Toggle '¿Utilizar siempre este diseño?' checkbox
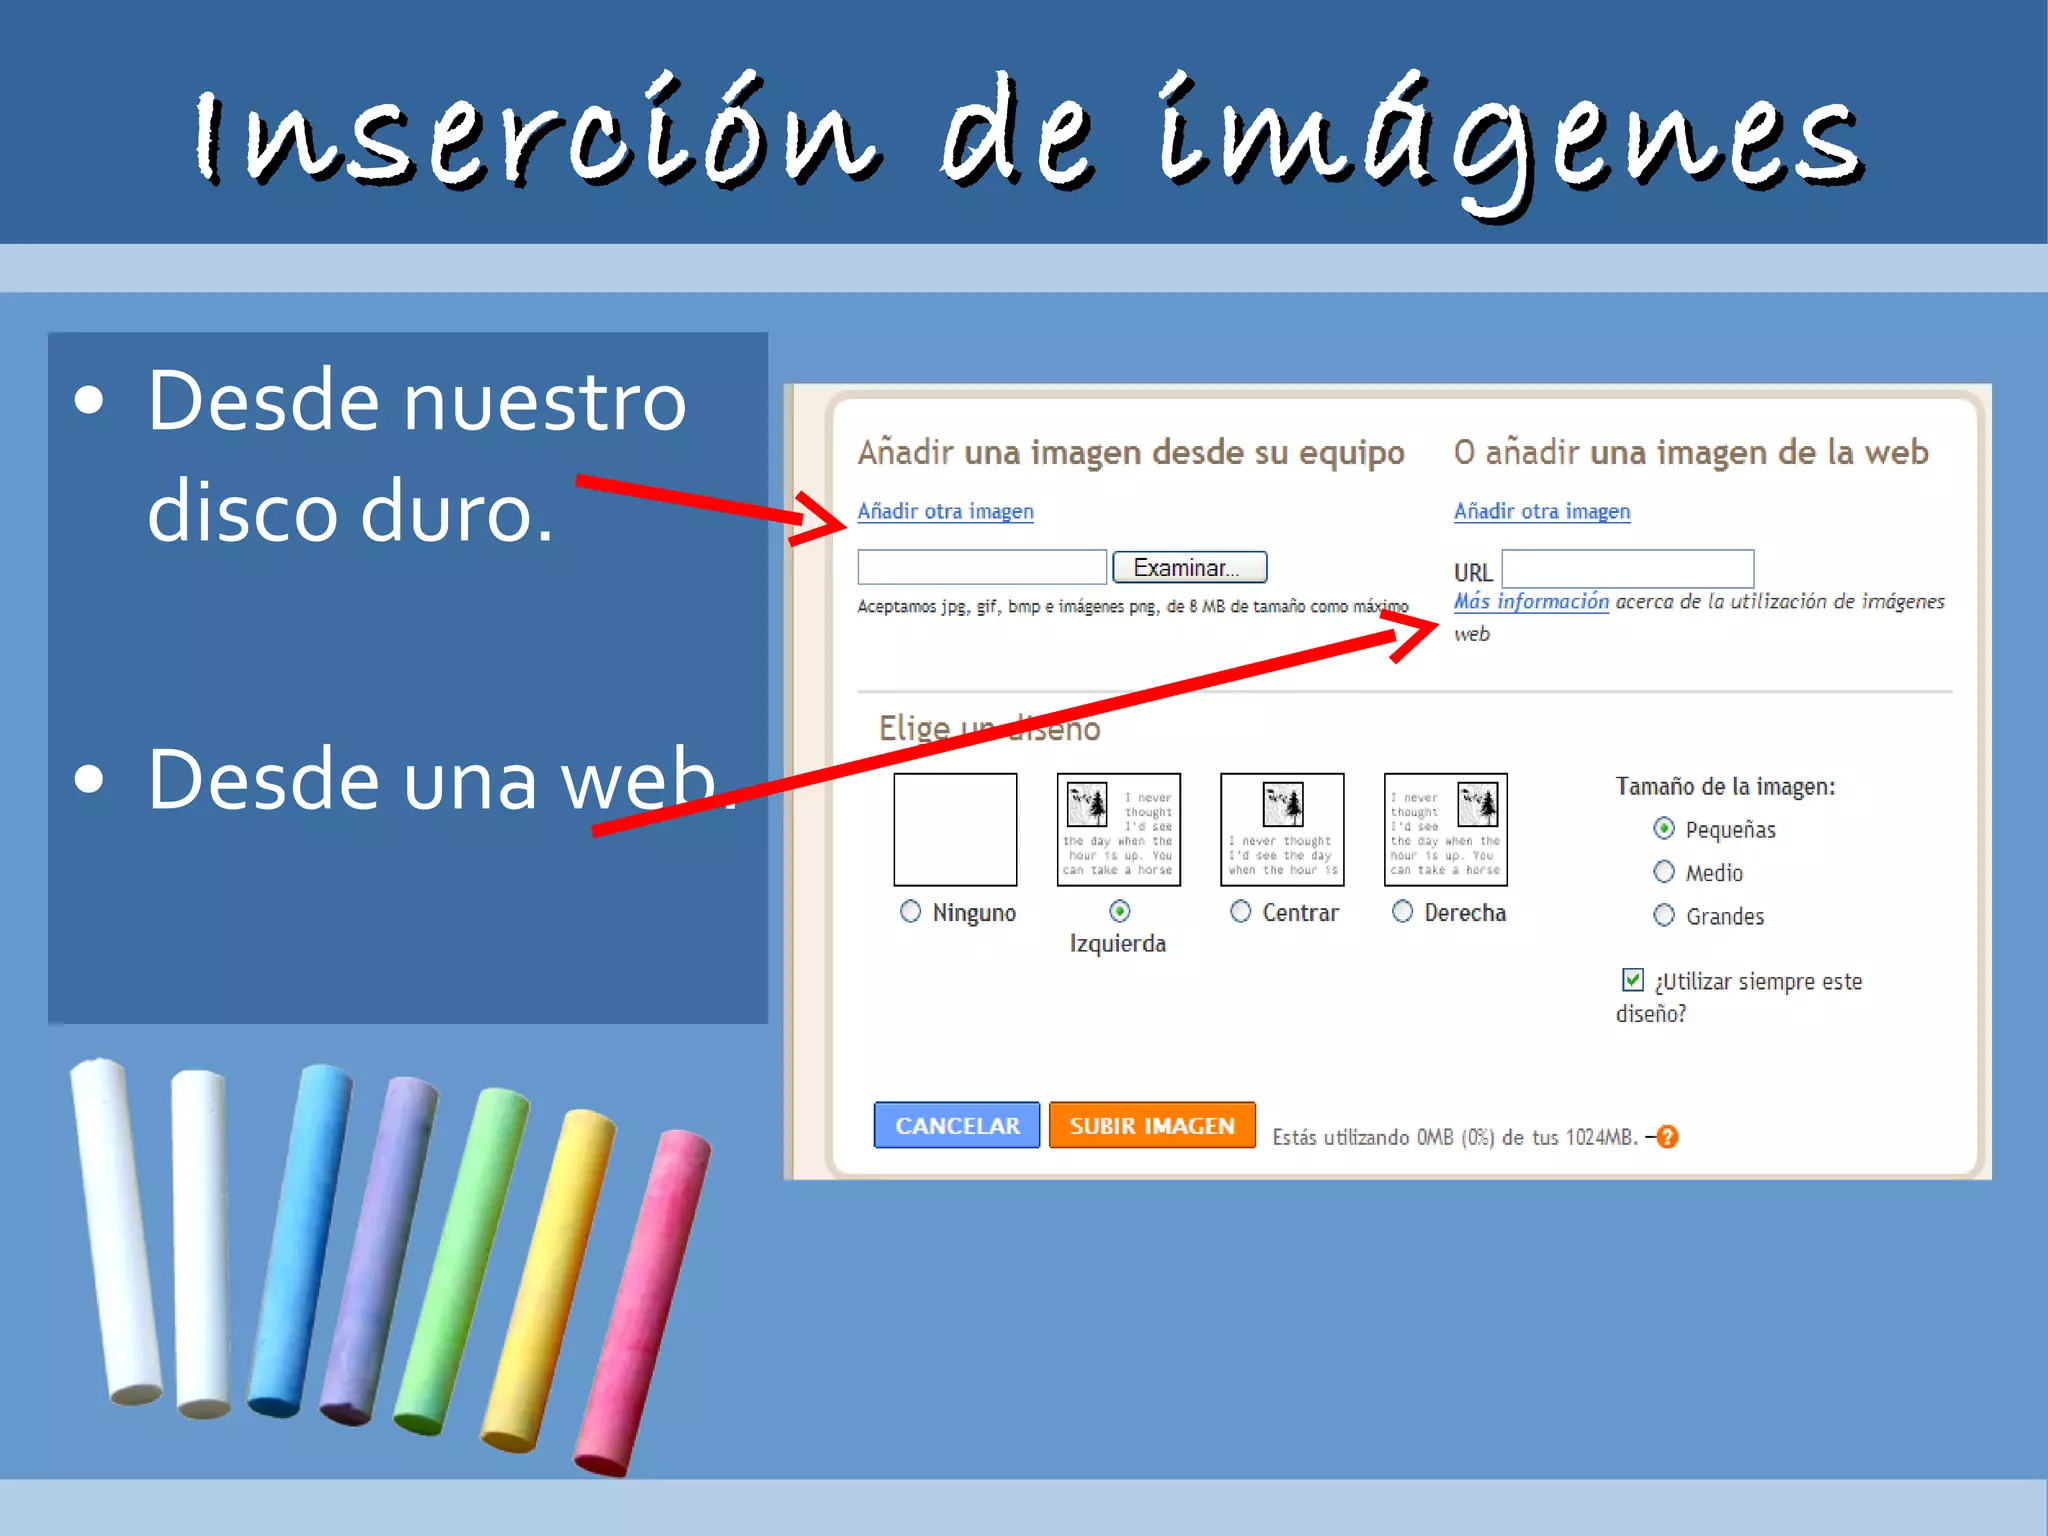Viewport: 2048px width, 1536px height. [1633, 979]
